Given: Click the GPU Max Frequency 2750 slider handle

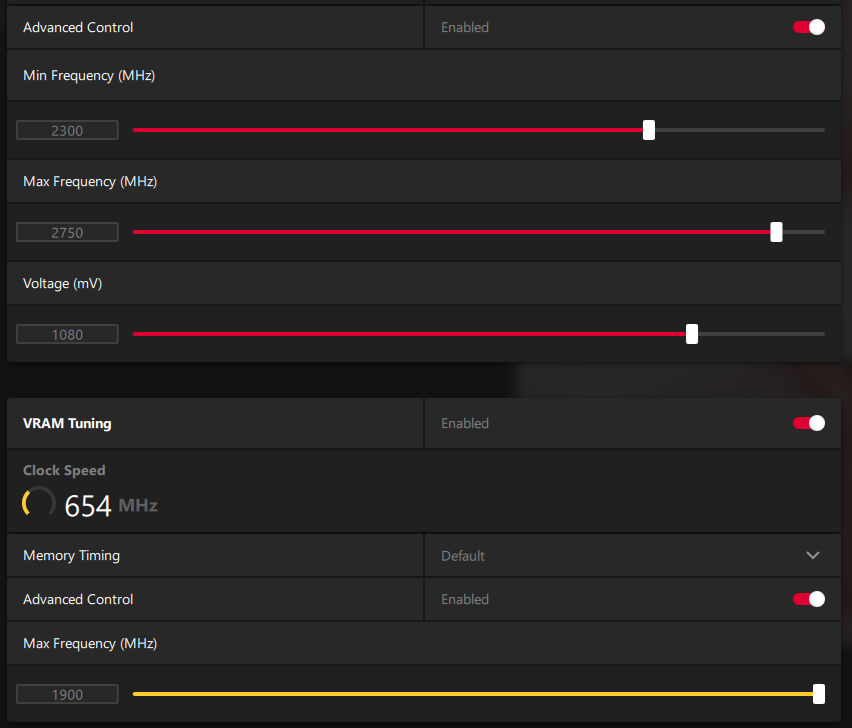Looking at the screenshot, I should (x=776, y=232).
